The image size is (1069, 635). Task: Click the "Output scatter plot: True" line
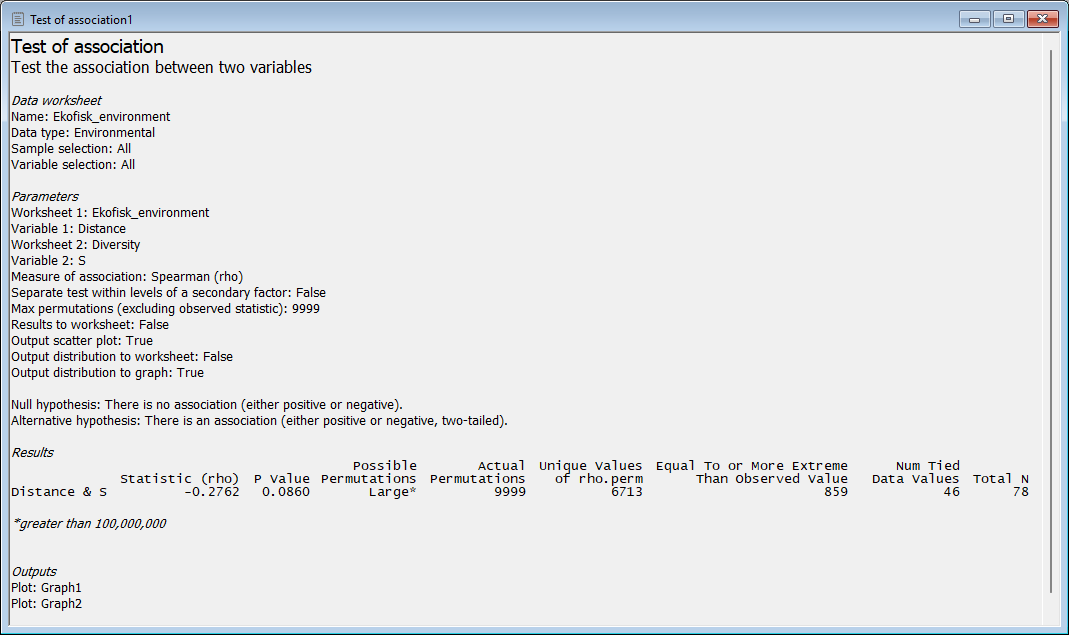tap(82, 341)
